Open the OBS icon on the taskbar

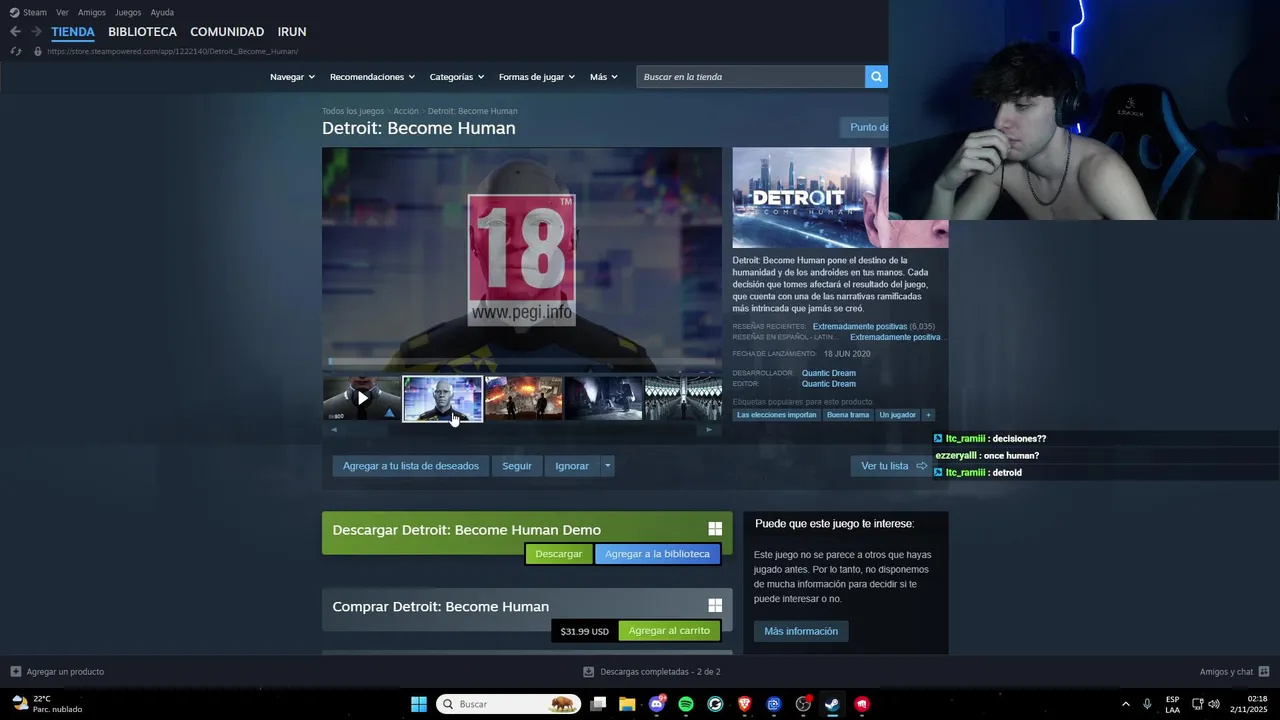click(x=803, y=704)
